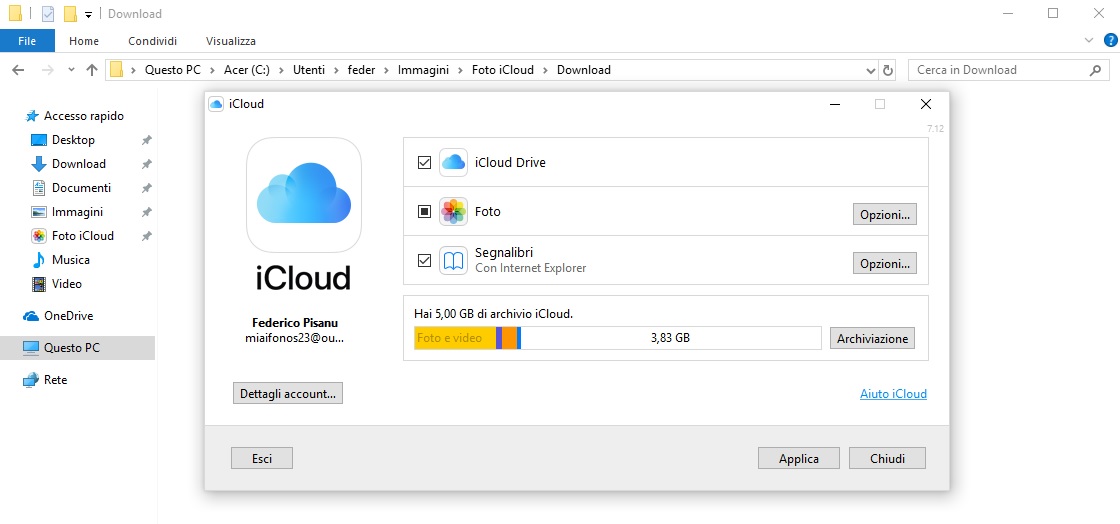Screen dimensions: 1120x524
Task: Open the Aiuto iCloud link
Action: [894, 393]
